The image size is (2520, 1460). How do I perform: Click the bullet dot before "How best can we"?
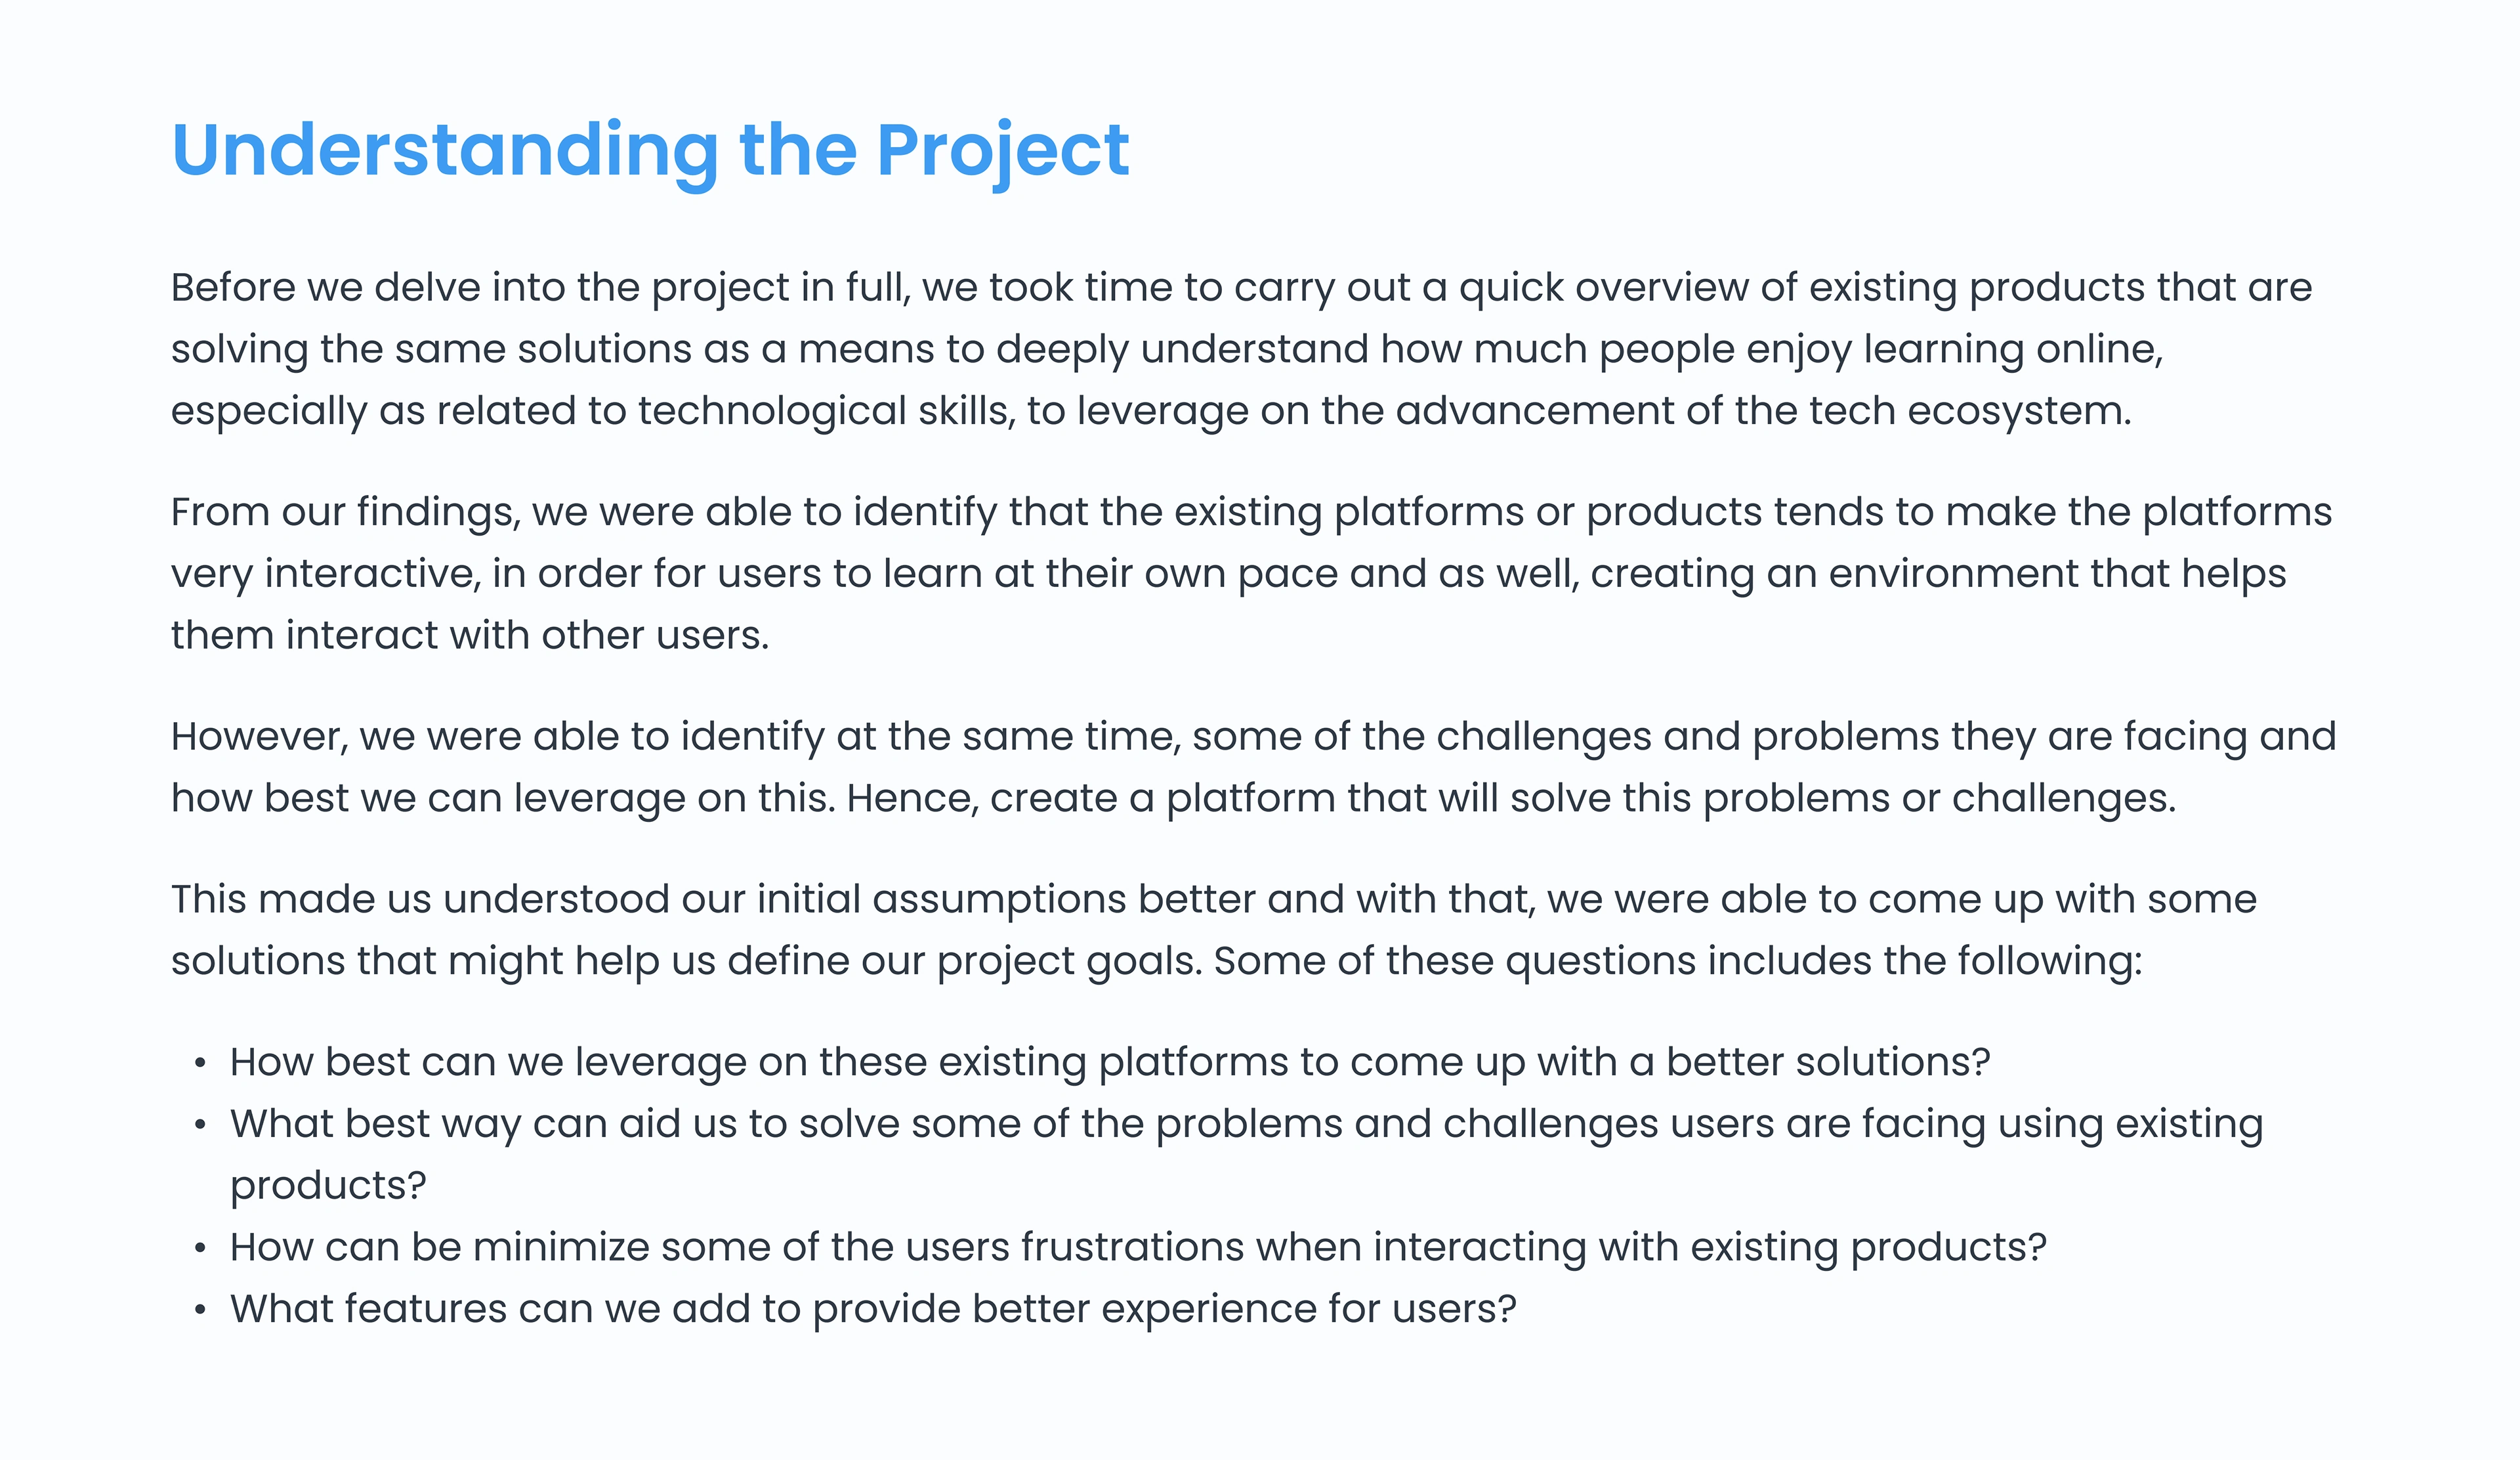[201, 1063]
